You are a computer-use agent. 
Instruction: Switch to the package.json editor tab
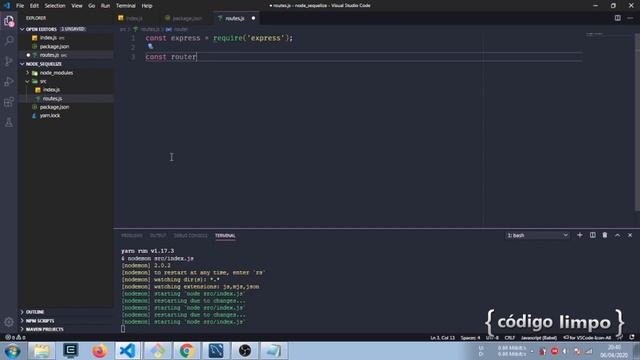(187, 18)
